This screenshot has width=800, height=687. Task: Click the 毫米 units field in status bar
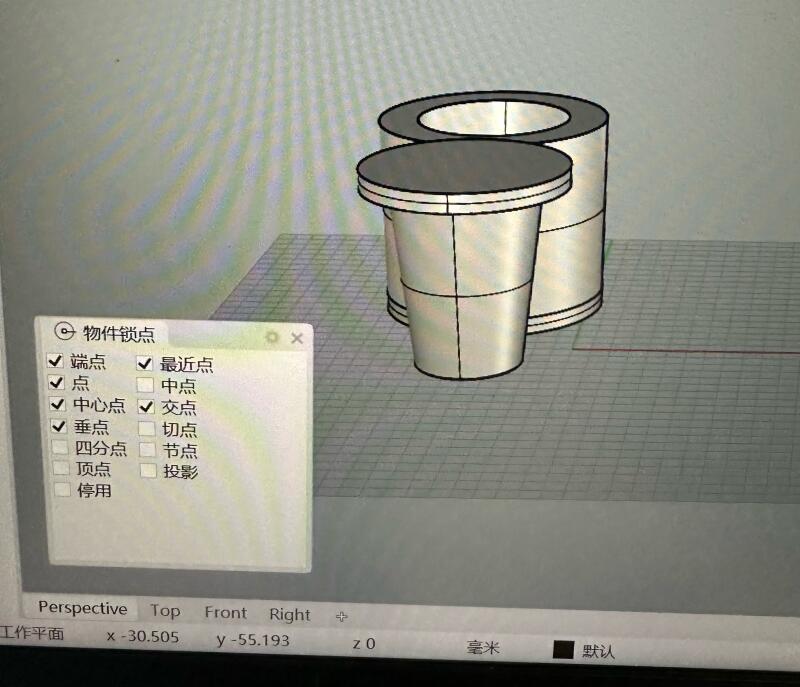click(482, 647)
